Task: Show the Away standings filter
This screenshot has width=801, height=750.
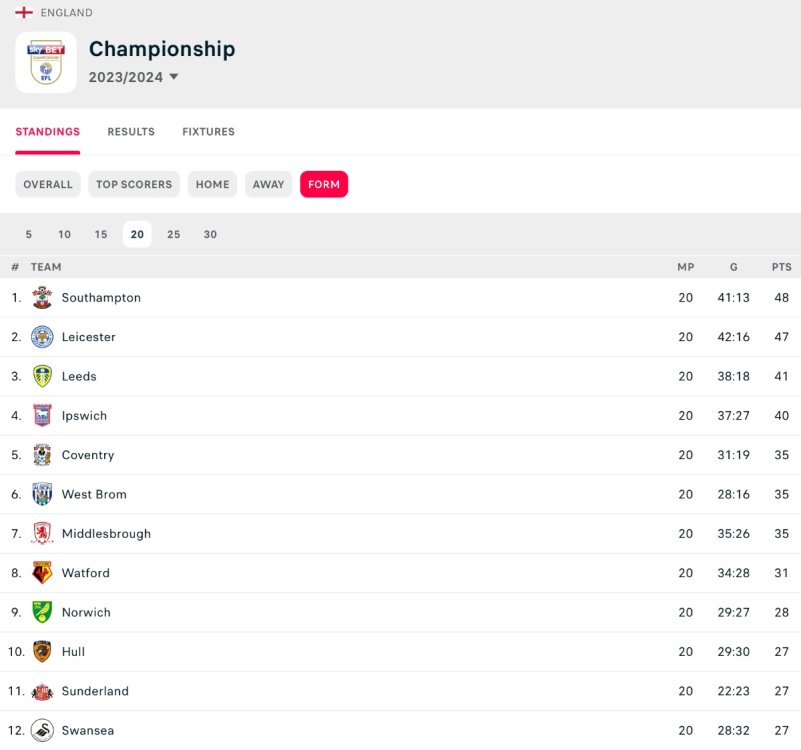Action: tap(268, 185)
